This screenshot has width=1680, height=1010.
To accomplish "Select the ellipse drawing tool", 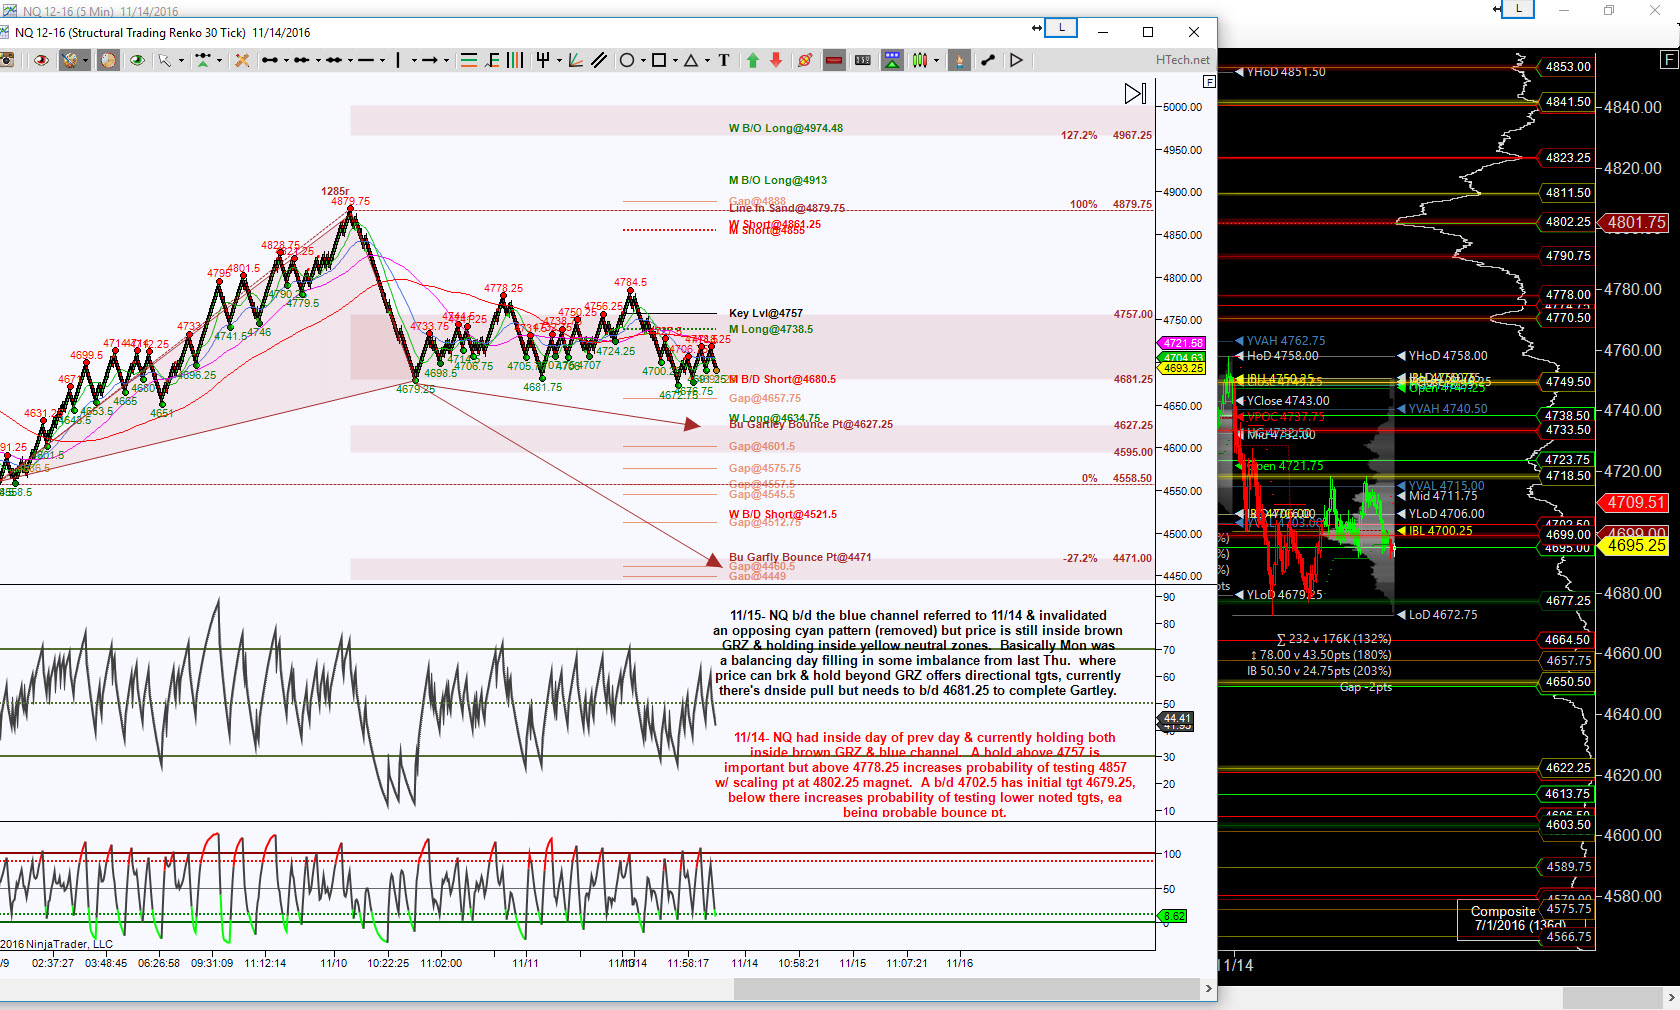I will [x=627, y=61].
